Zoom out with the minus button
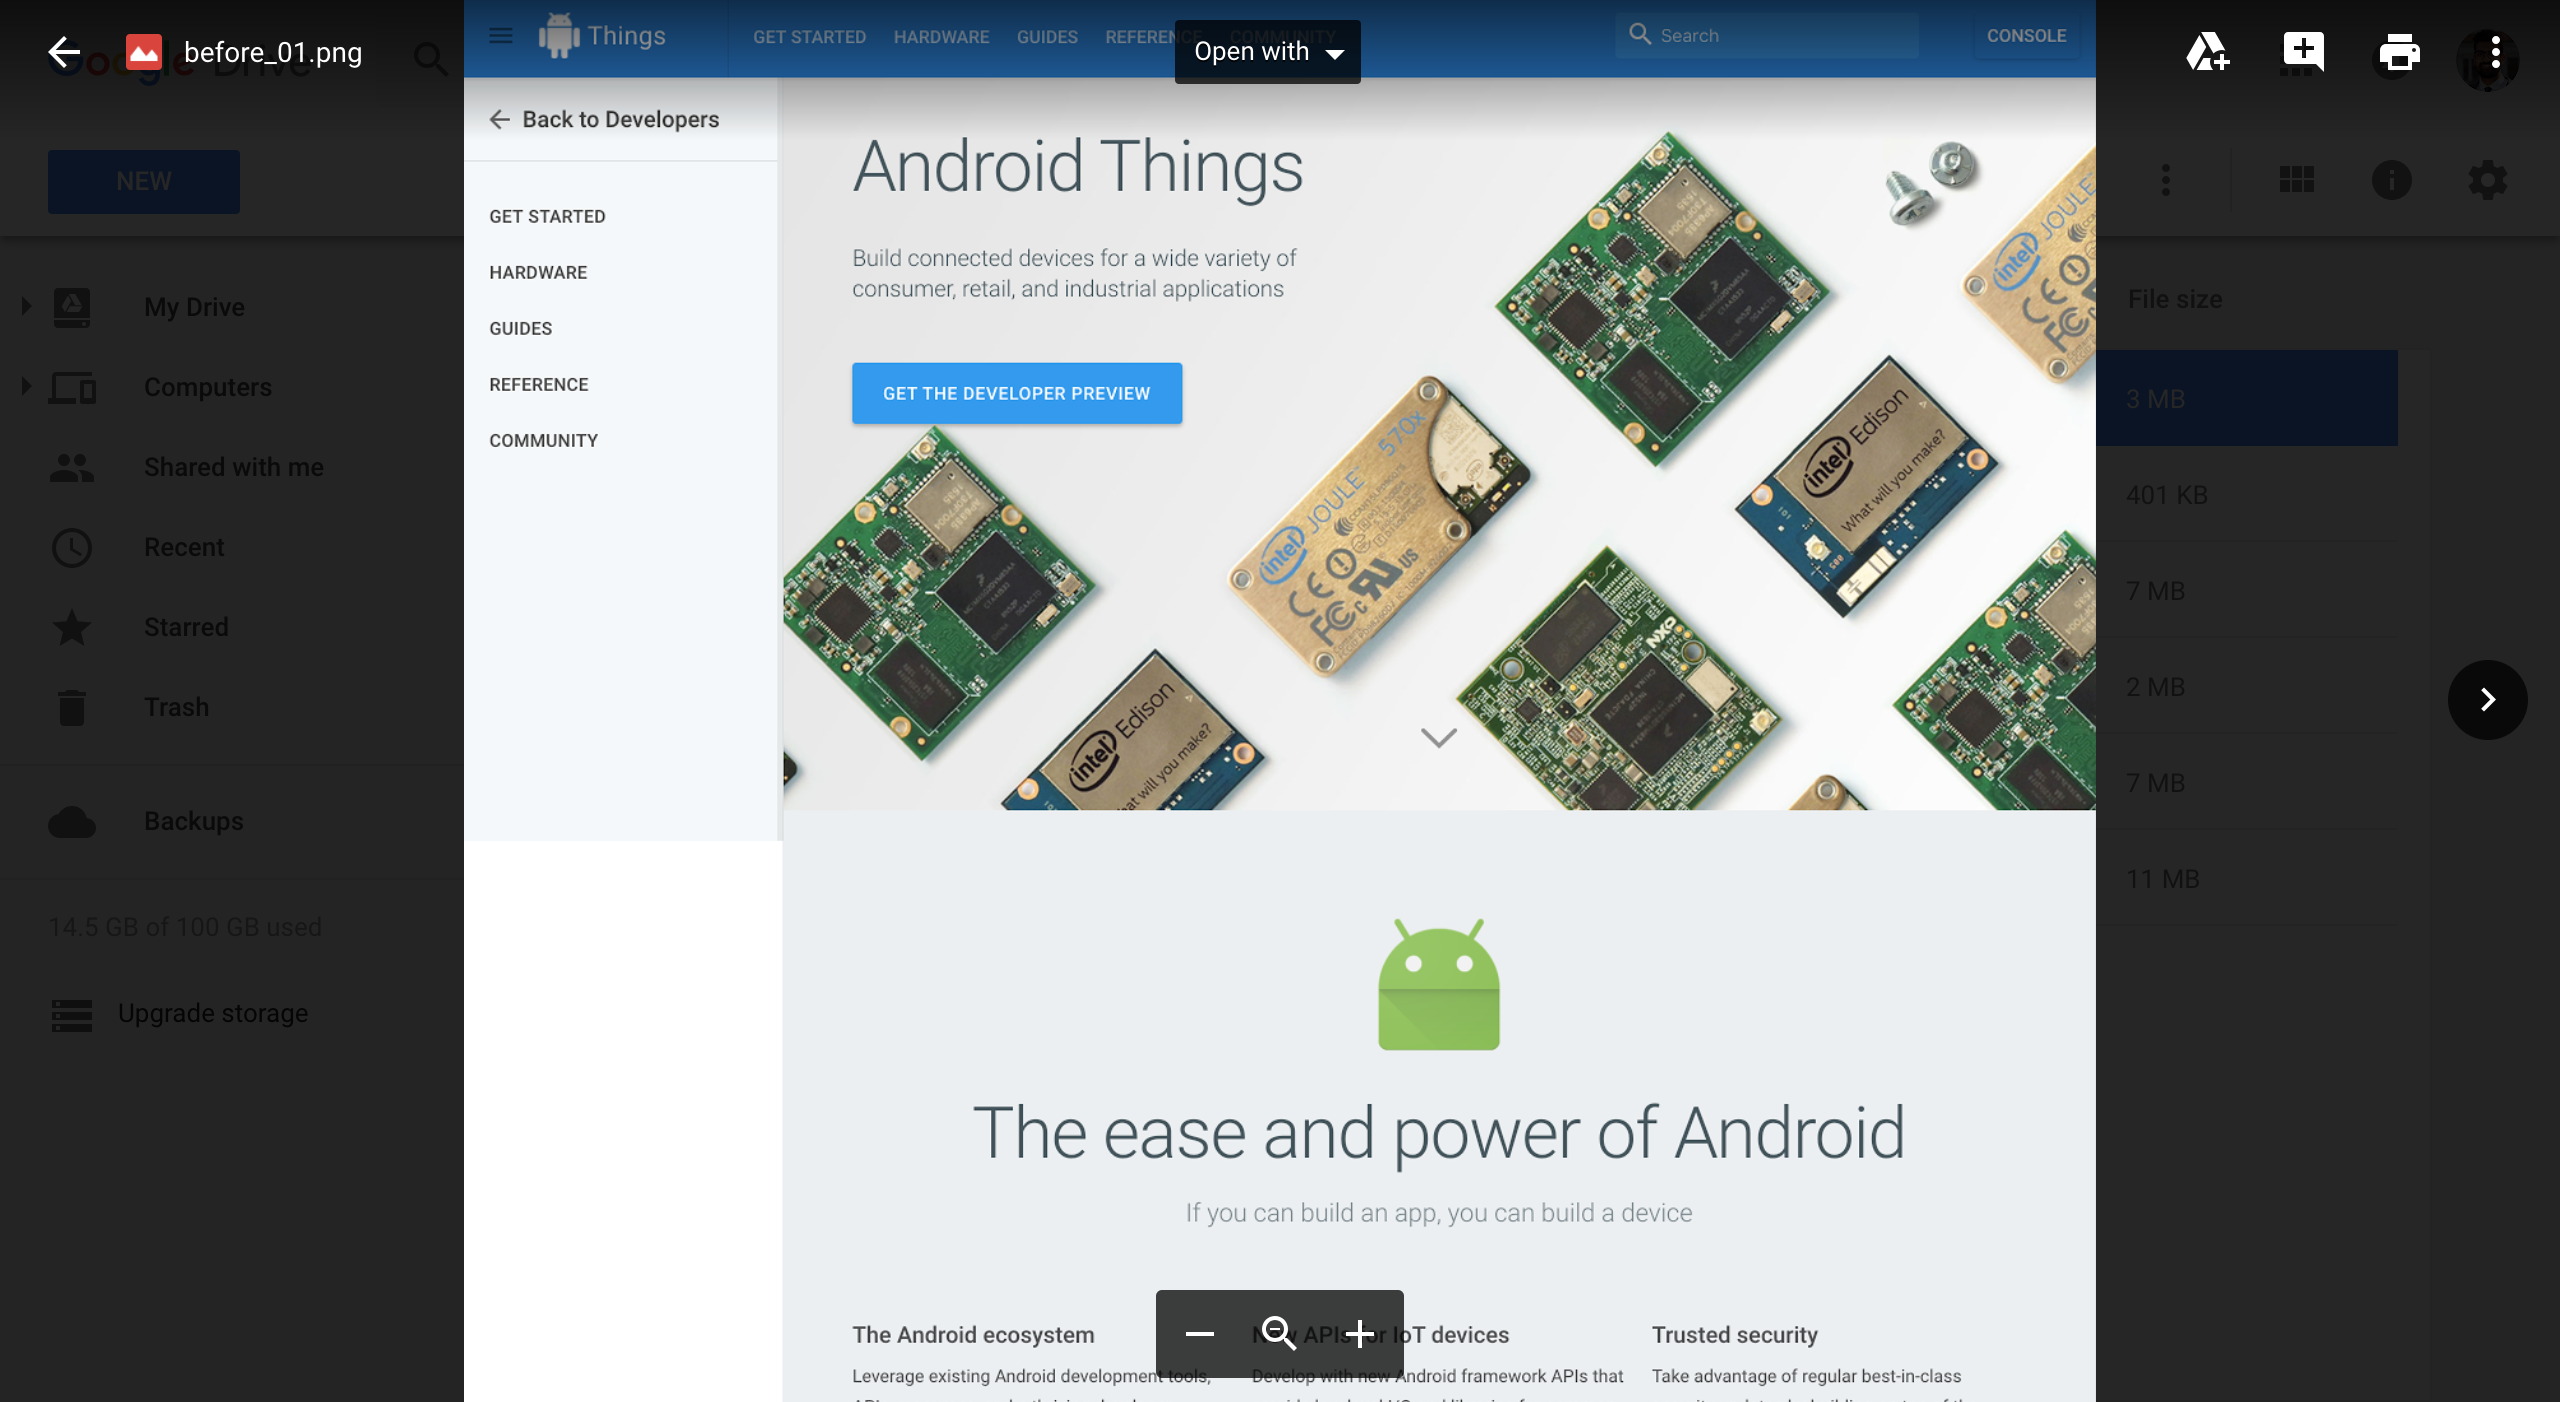Image resolution: width=2560 pixels, height=1402 pixels. pos(1199,1333)
